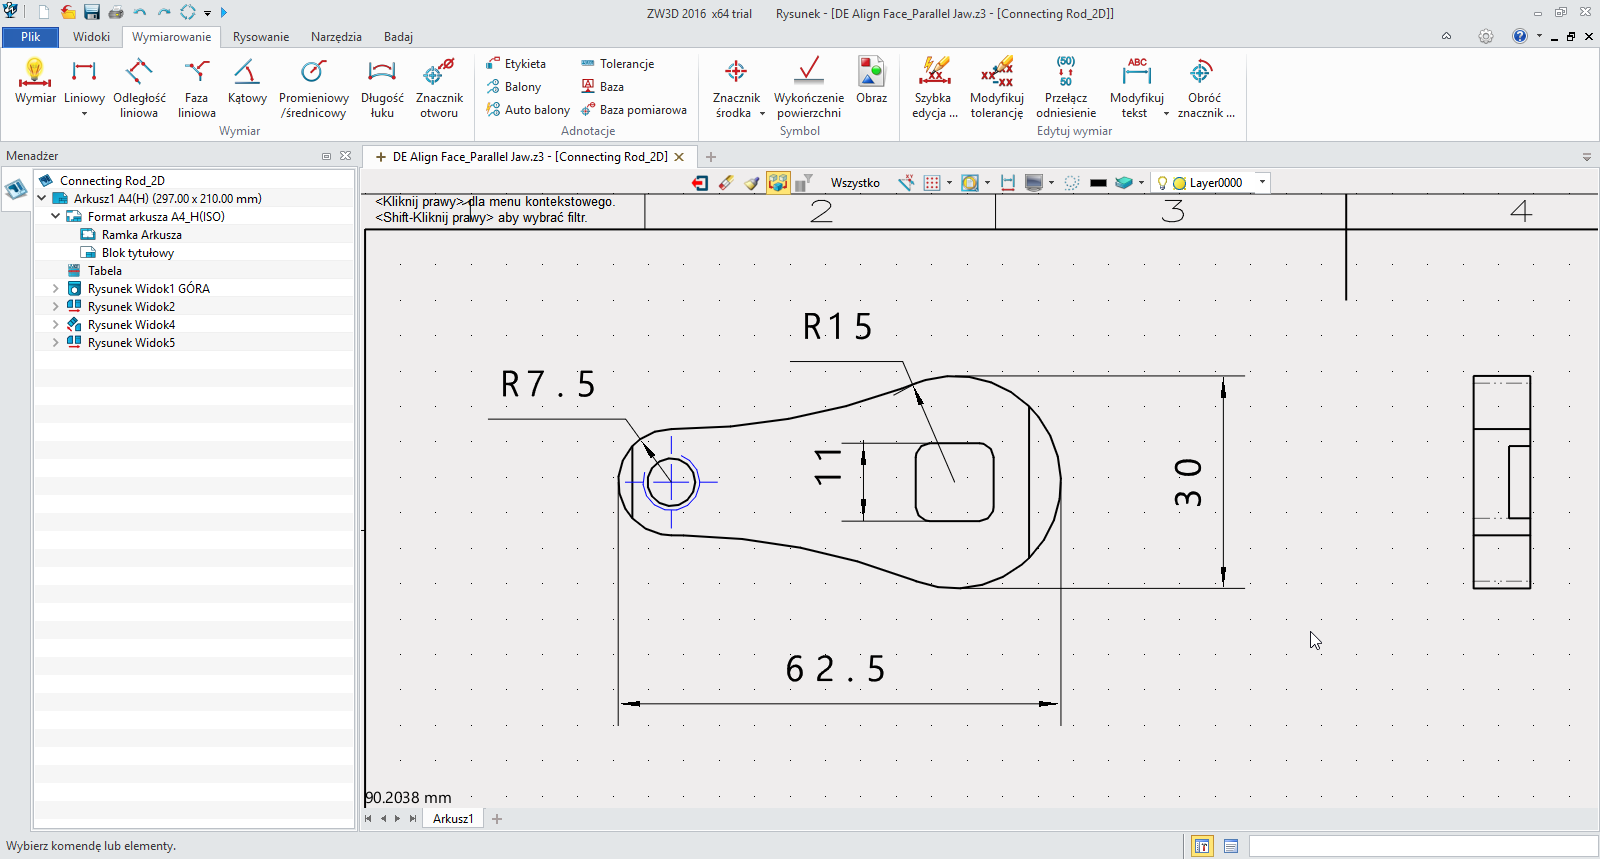Open the Wykończenie powierzchni symbol tool
This screenshot has width=1600, height=859.
[808, 87]
